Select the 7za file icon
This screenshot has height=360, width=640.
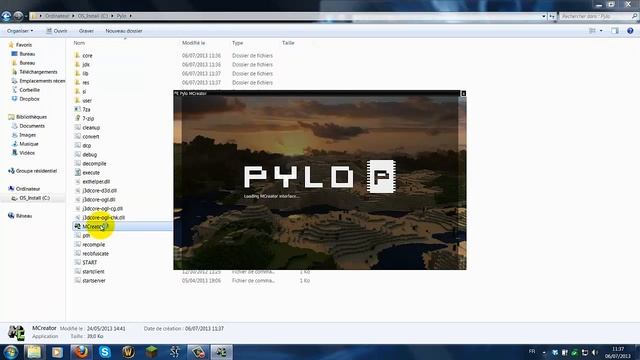tap(78, 109)
